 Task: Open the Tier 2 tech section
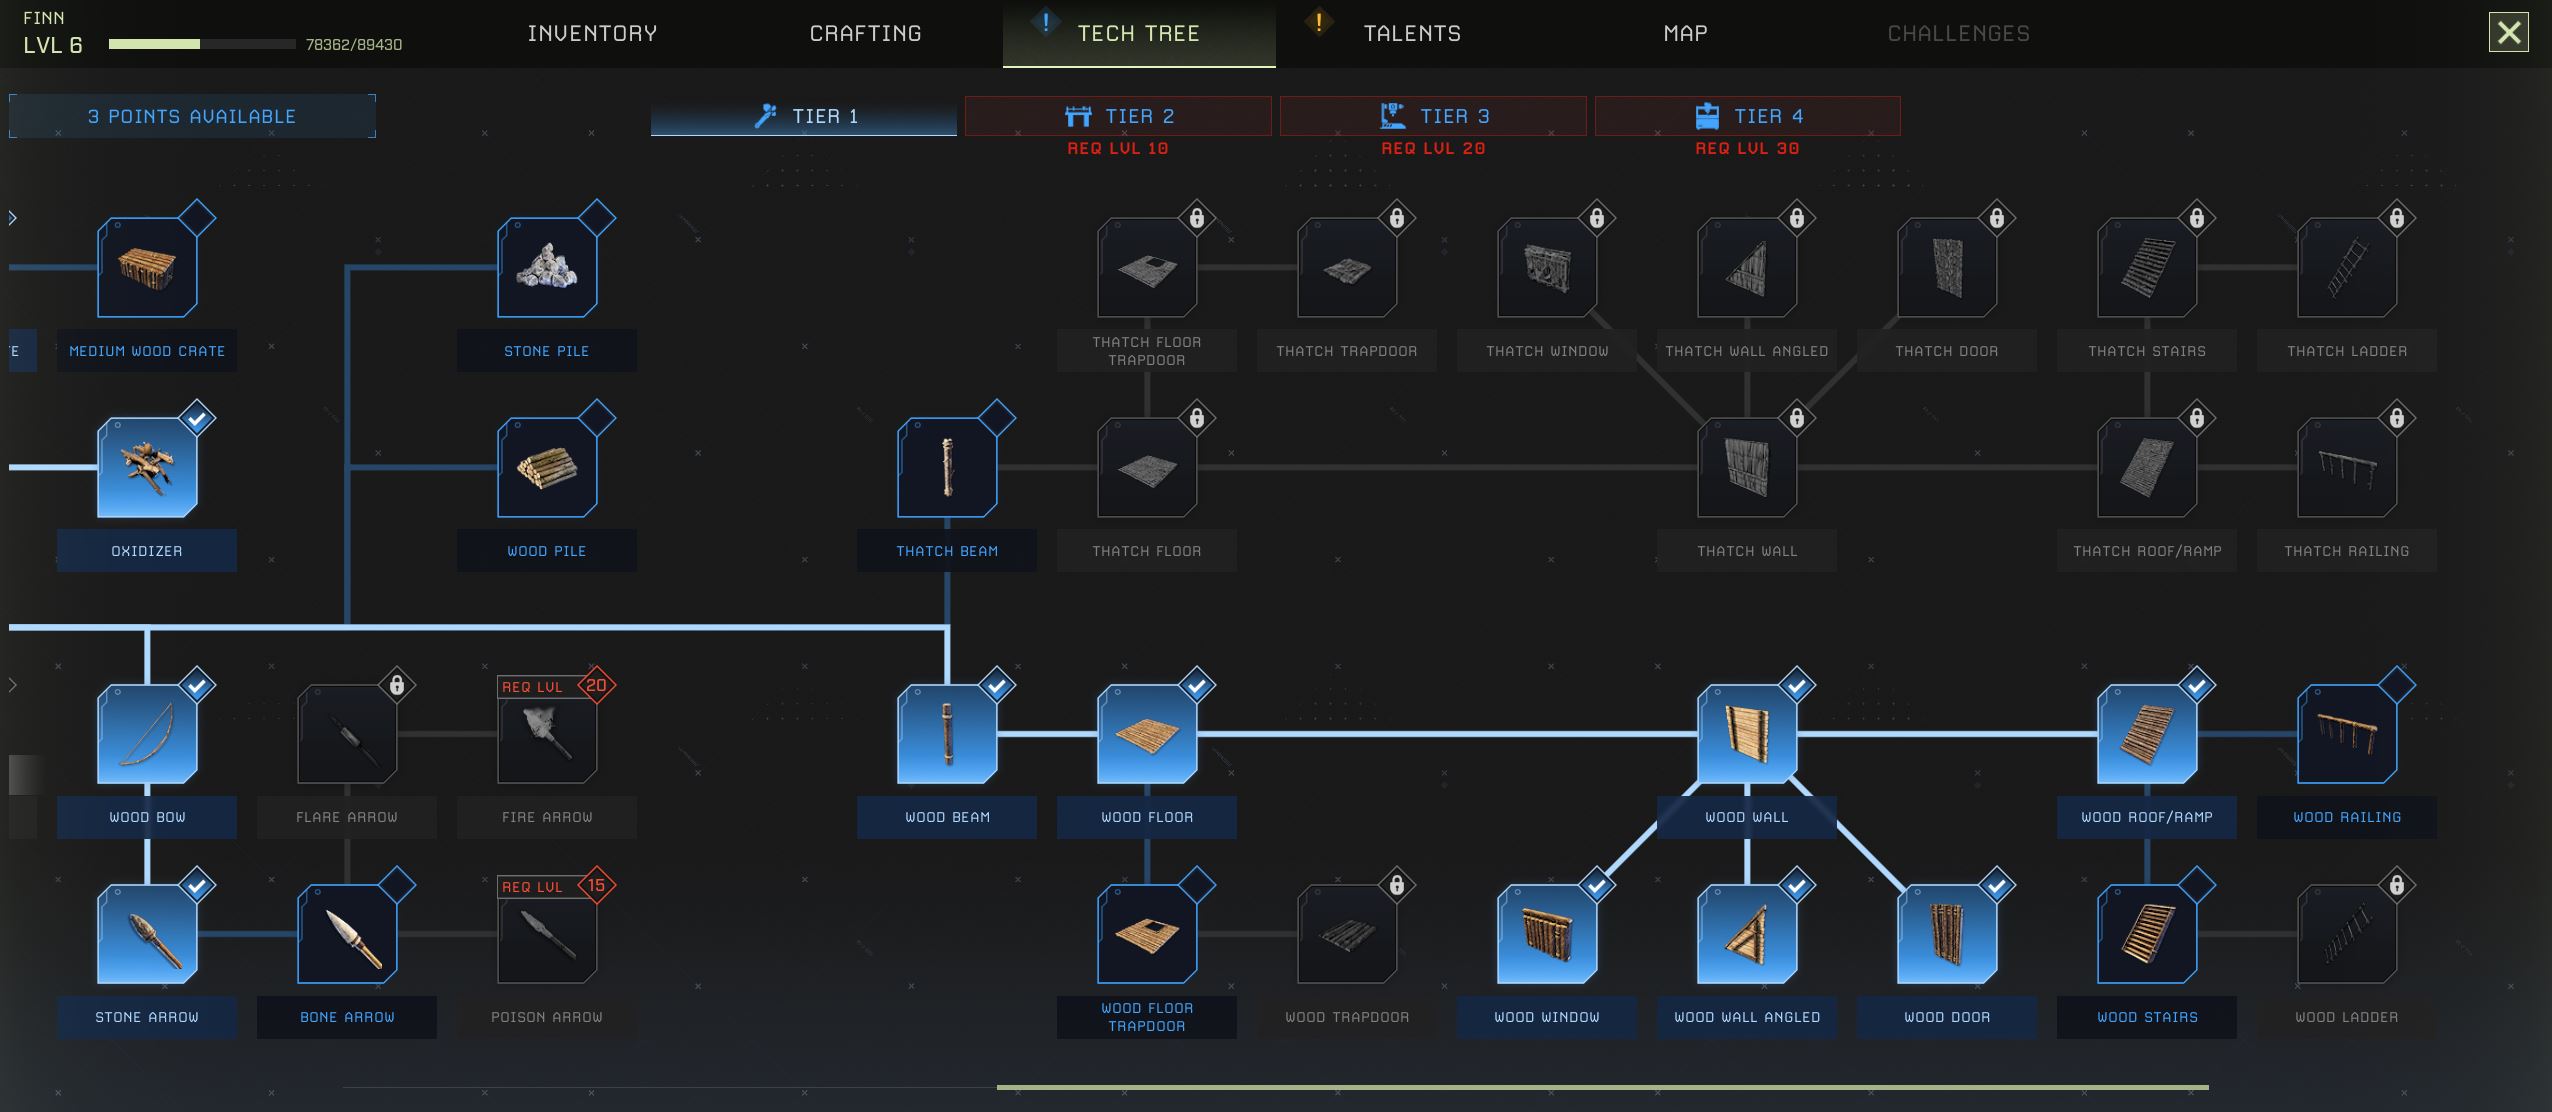point(1118,116)
